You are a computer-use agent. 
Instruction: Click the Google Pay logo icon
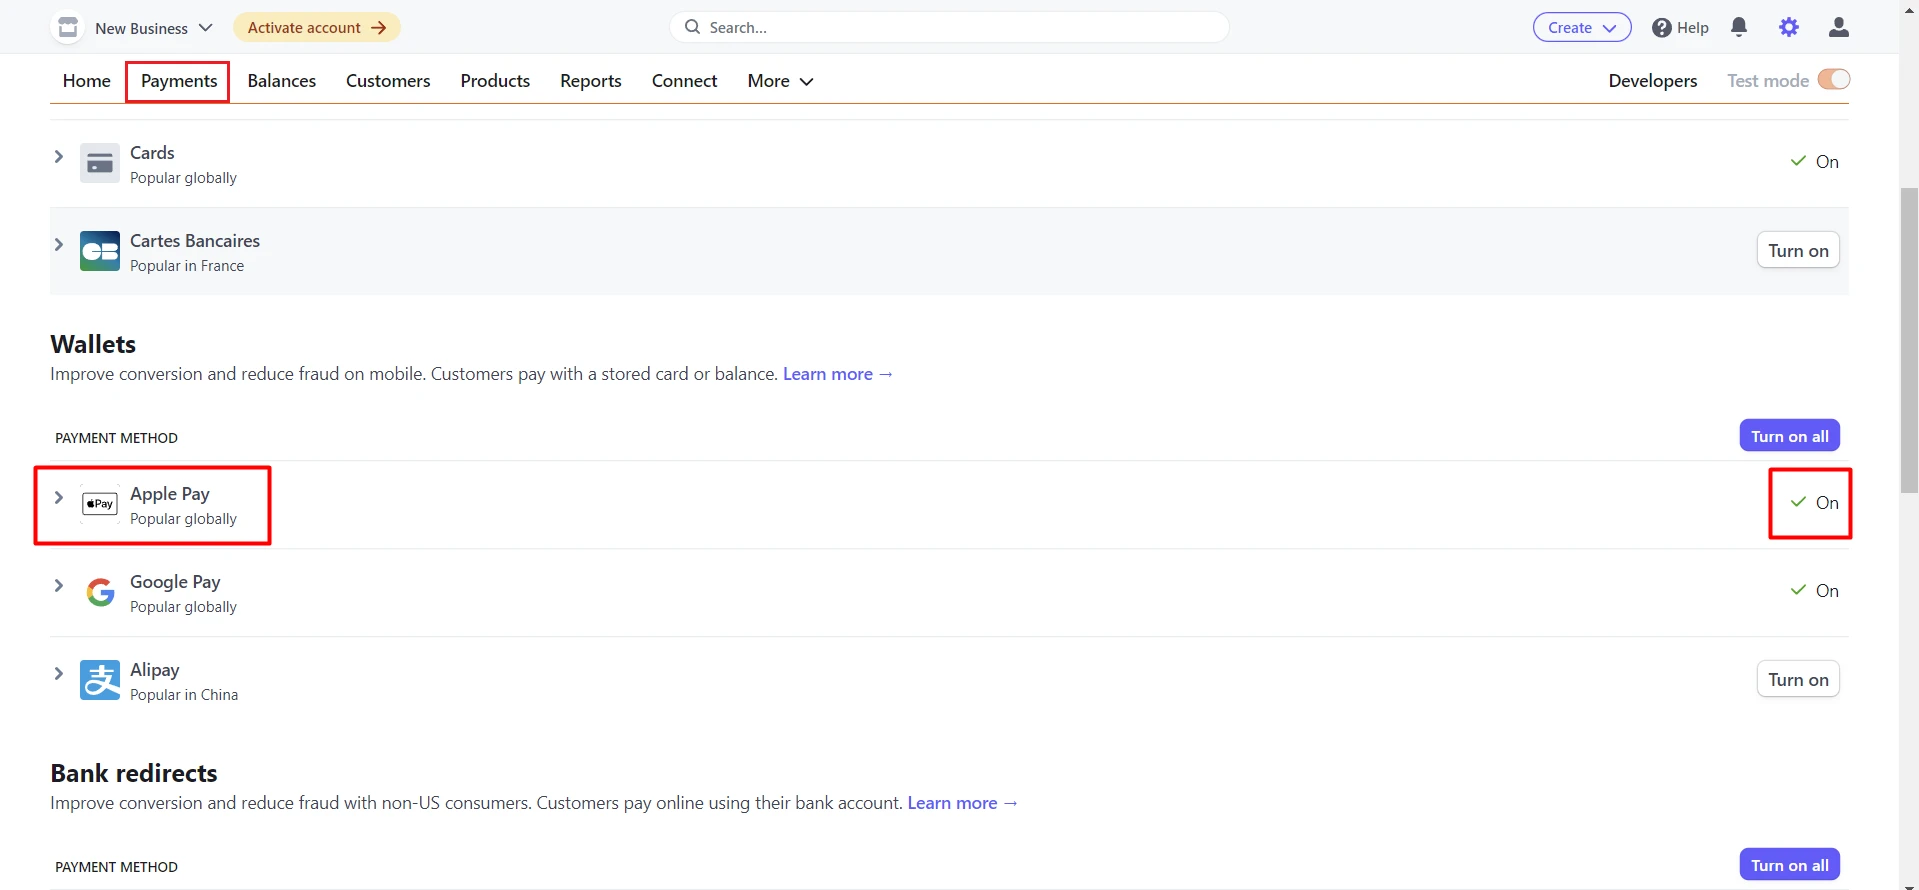pos(100,593)
